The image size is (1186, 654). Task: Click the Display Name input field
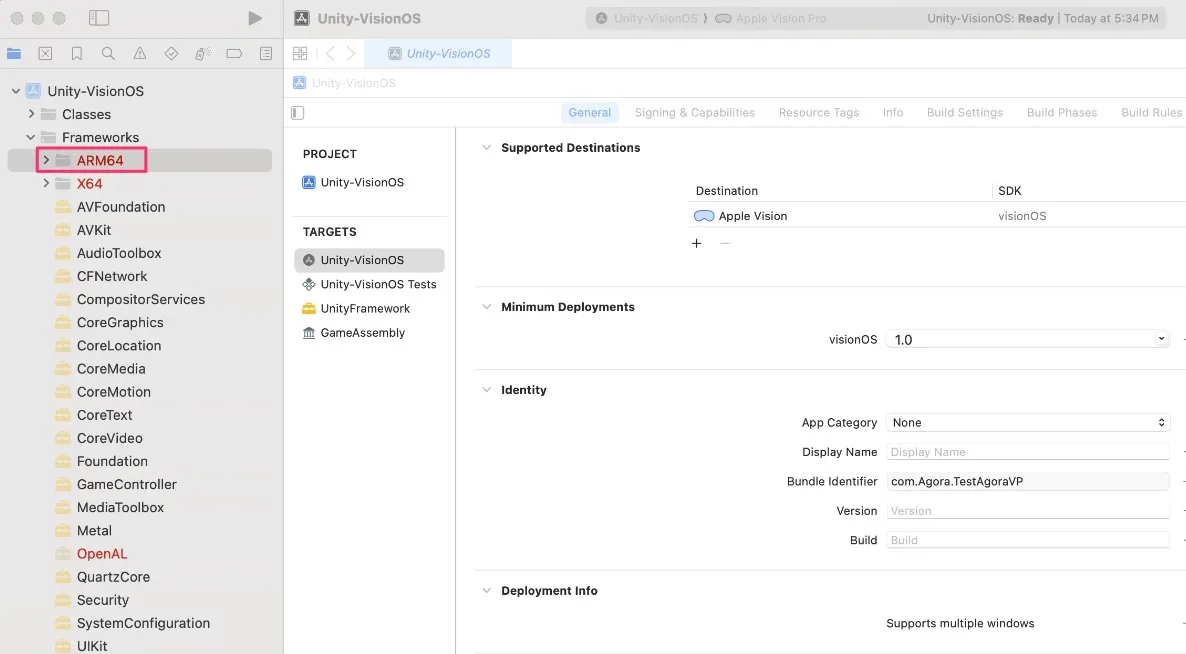coord(1027,452)
